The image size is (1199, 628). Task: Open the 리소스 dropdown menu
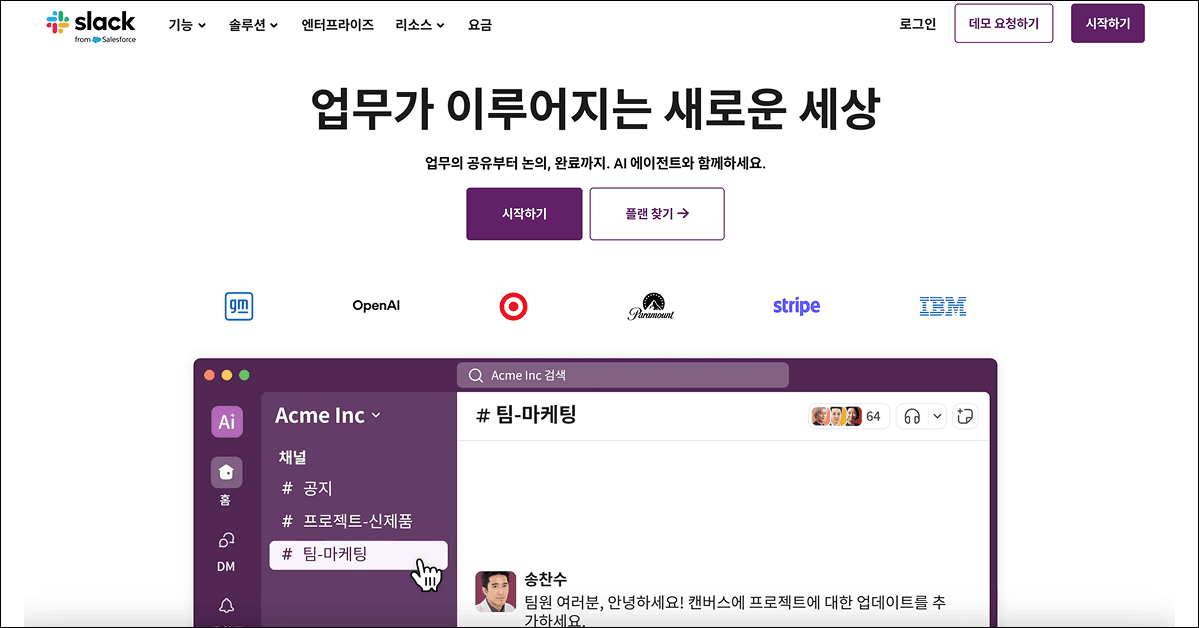coord(420,25)
